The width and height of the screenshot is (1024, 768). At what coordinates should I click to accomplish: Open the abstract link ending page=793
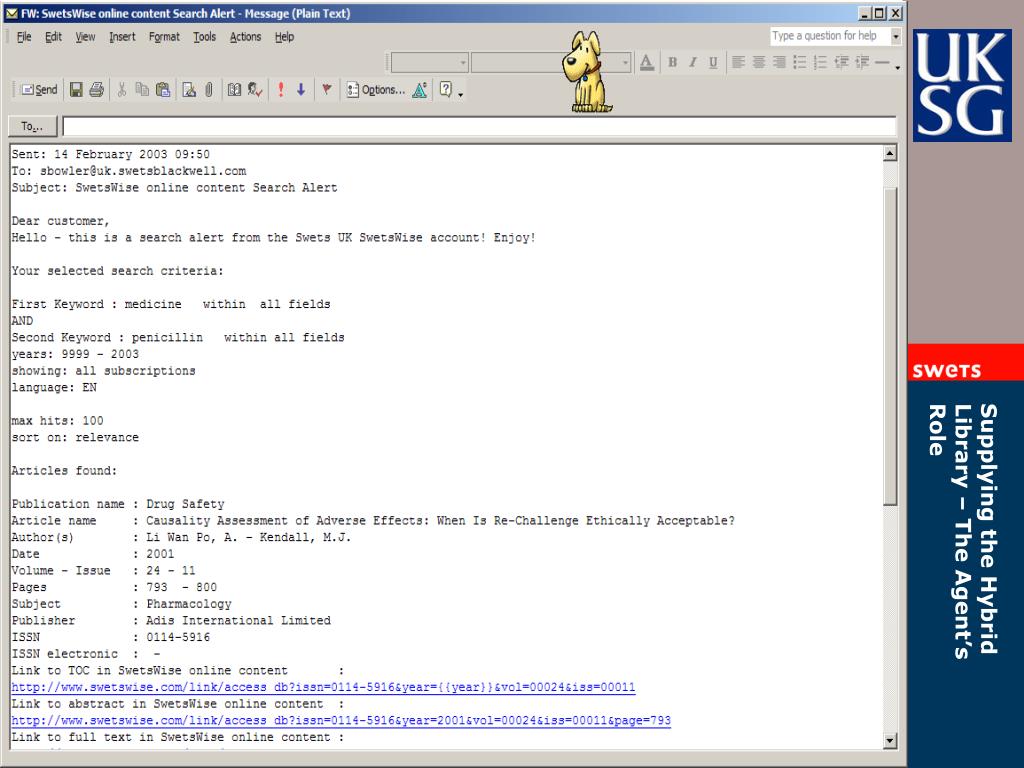point(341,720)
